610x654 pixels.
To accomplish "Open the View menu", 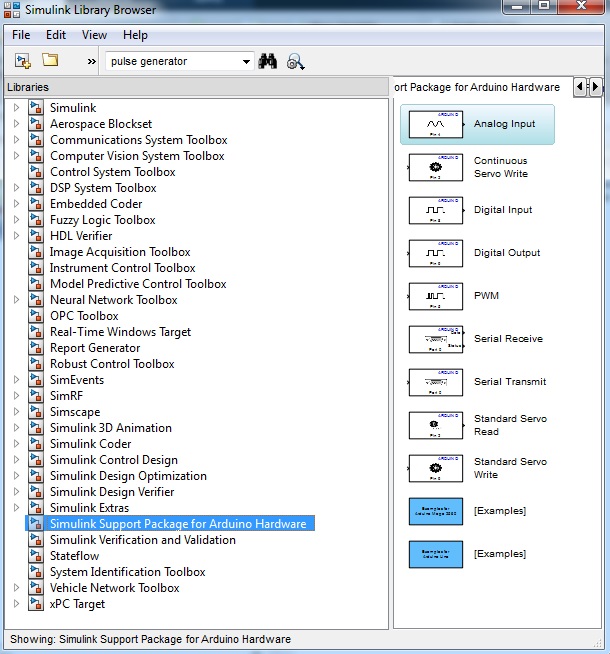I will click(94, 35).
